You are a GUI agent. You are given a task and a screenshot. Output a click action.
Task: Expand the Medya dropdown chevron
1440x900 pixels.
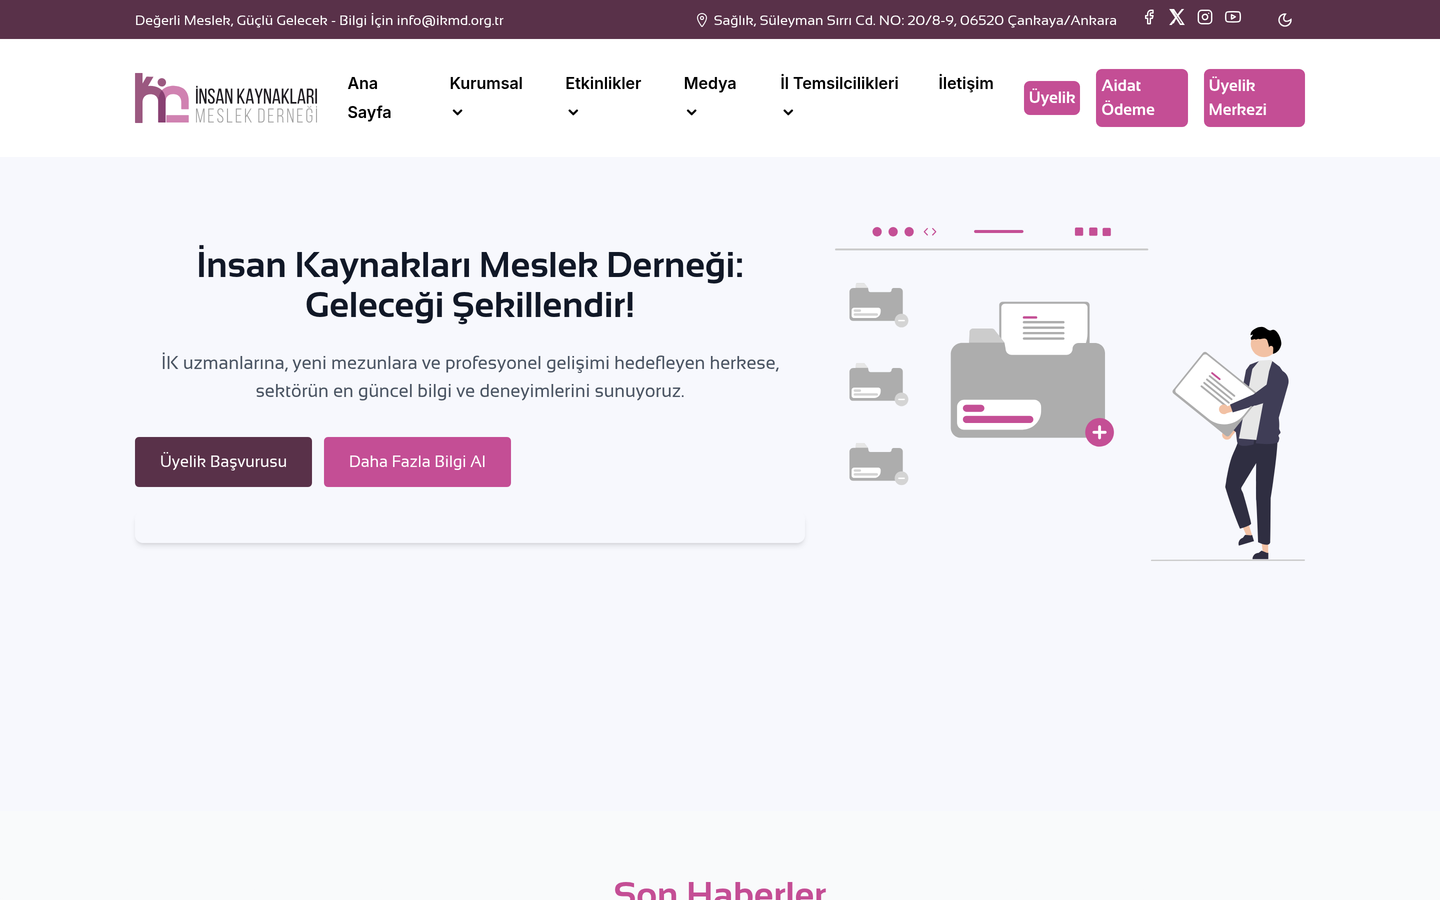point(691,113)
